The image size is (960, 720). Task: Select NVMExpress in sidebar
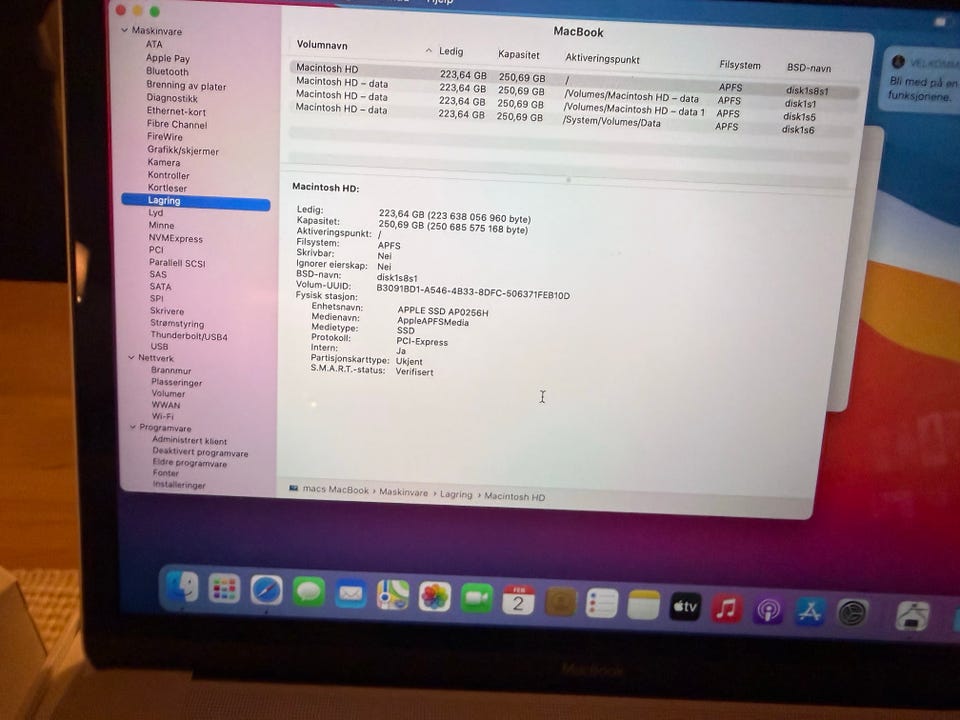click(x=176, y=238)
